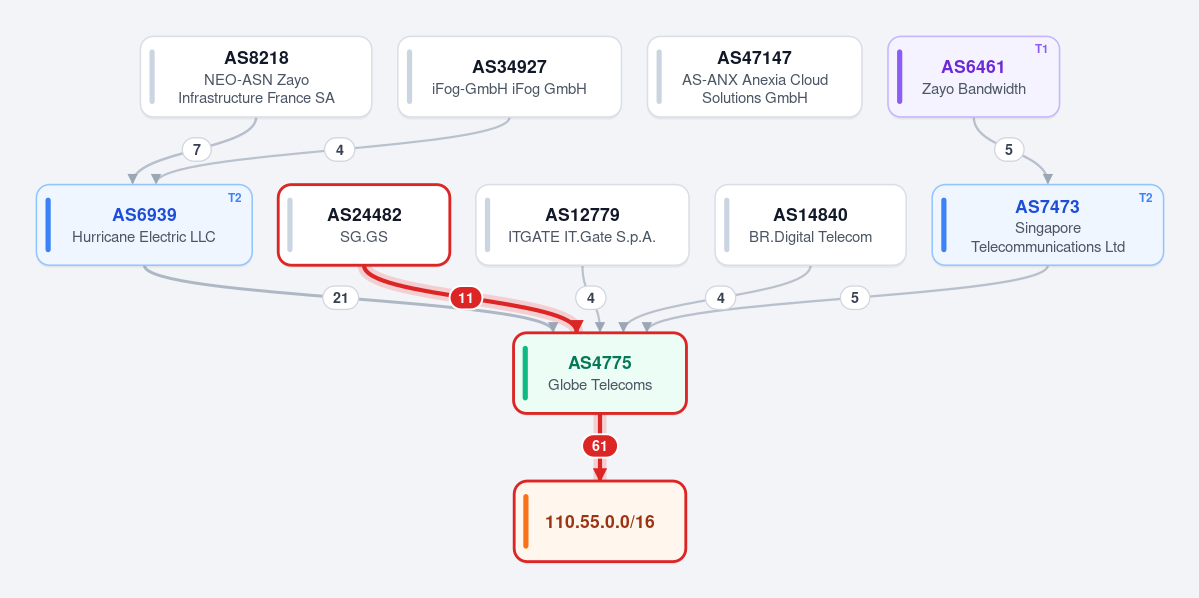
Task: Select the AS8218 NEO-ASN Zayo node
Action: point(256,76)
